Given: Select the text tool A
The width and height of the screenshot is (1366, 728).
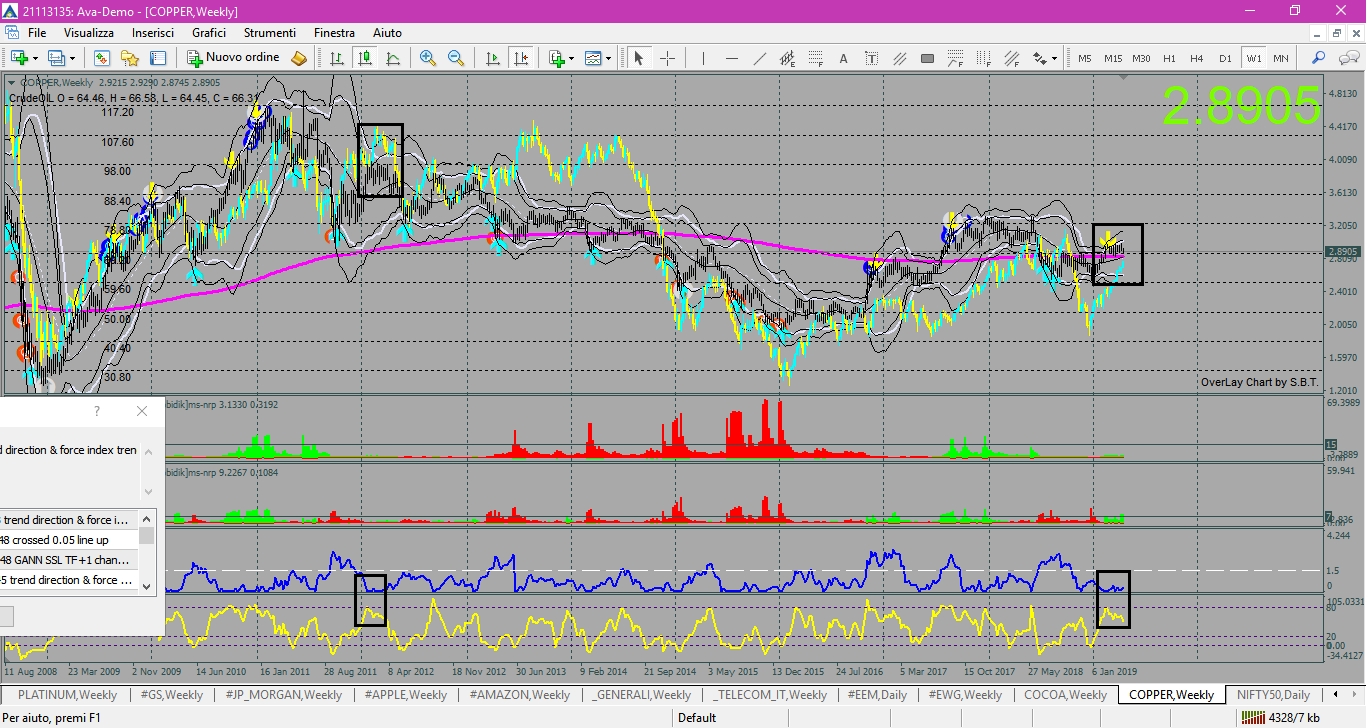Looking at the screenshot, I should [844, 58].
